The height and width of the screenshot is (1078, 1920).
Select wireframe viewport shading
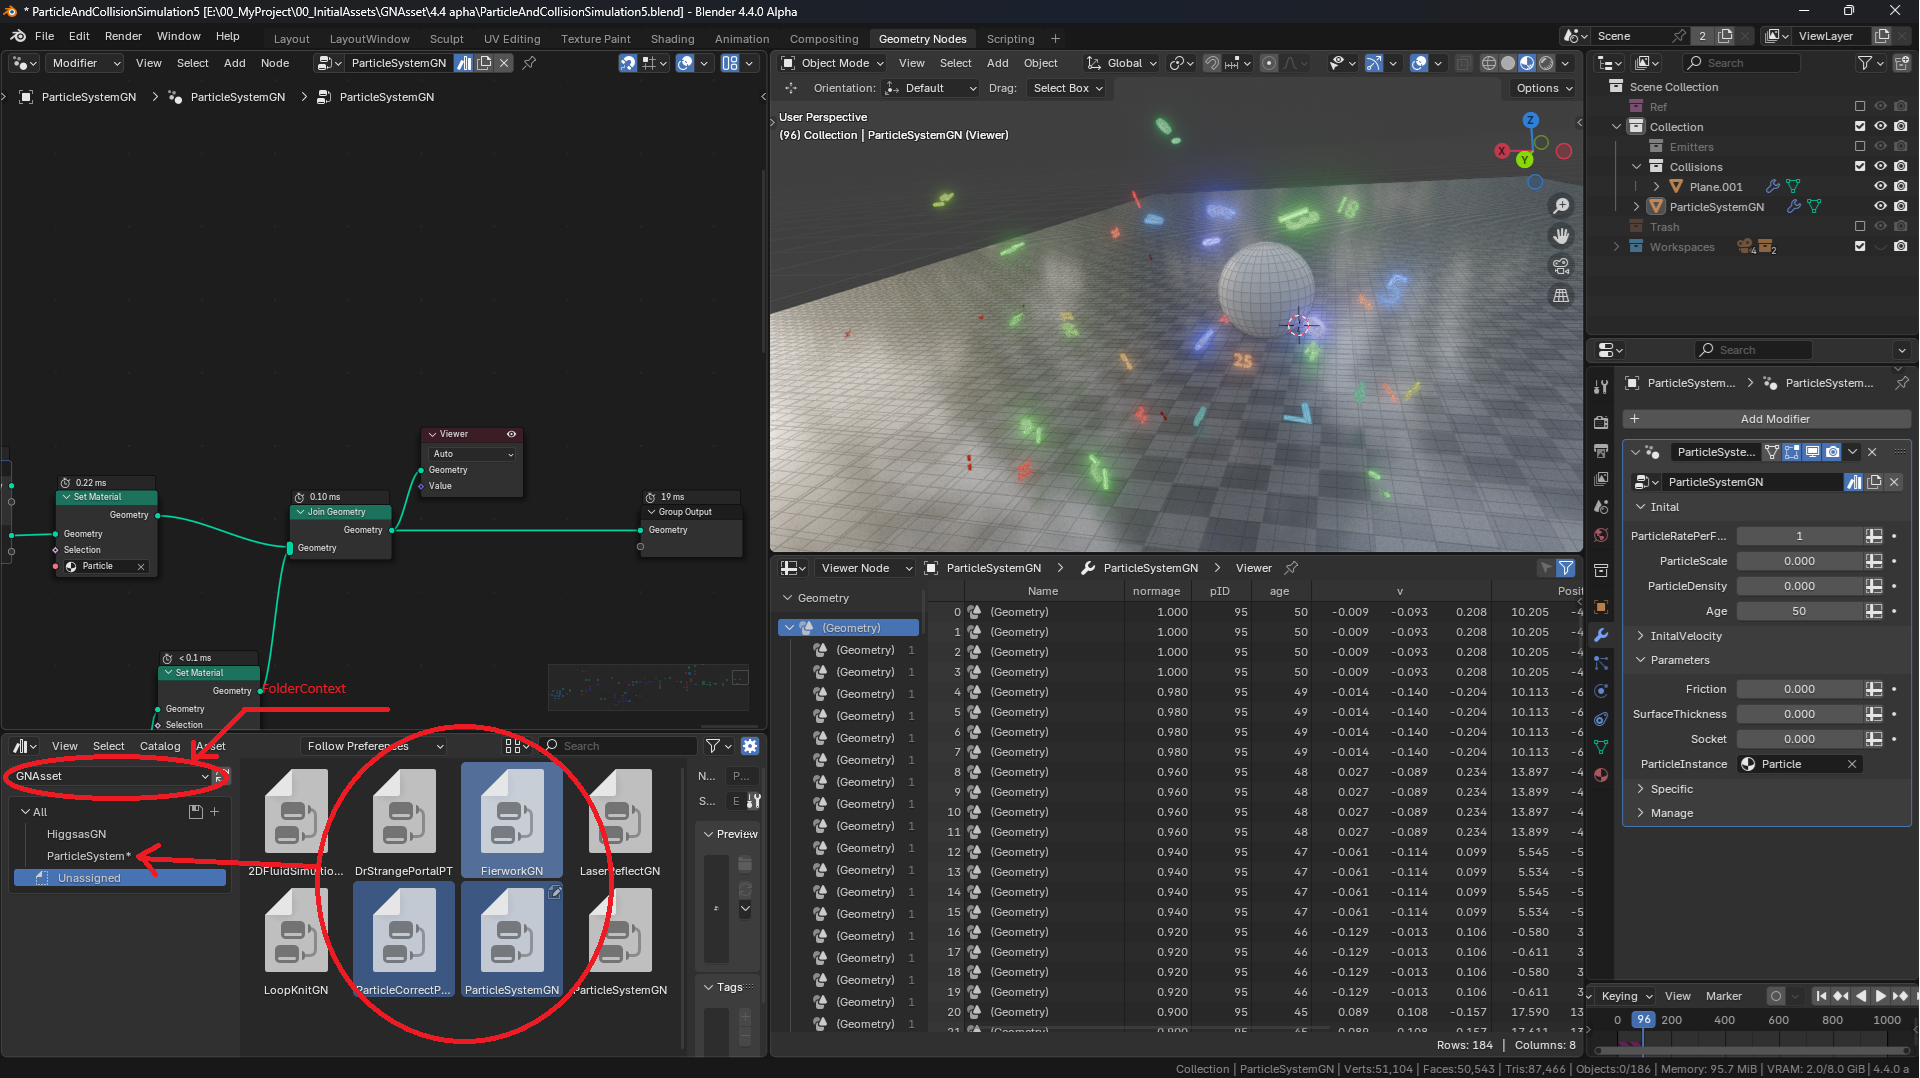[x=1489, y=63]
